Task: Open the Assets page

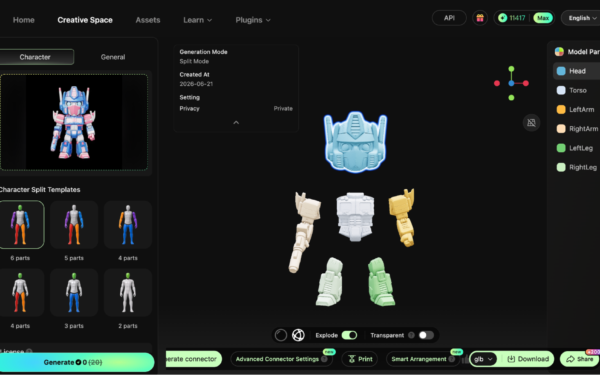Action: tap(148, 20)
